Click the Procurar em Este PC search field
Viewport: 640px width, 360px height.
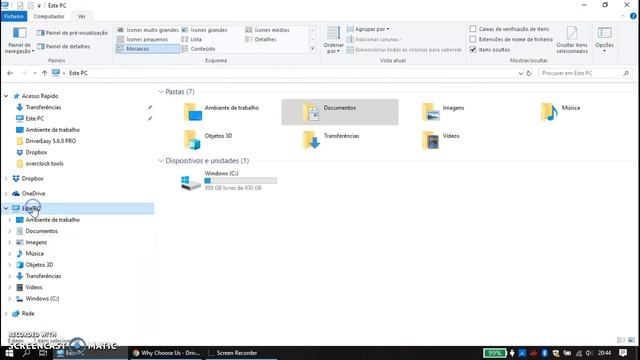(585, 73)
